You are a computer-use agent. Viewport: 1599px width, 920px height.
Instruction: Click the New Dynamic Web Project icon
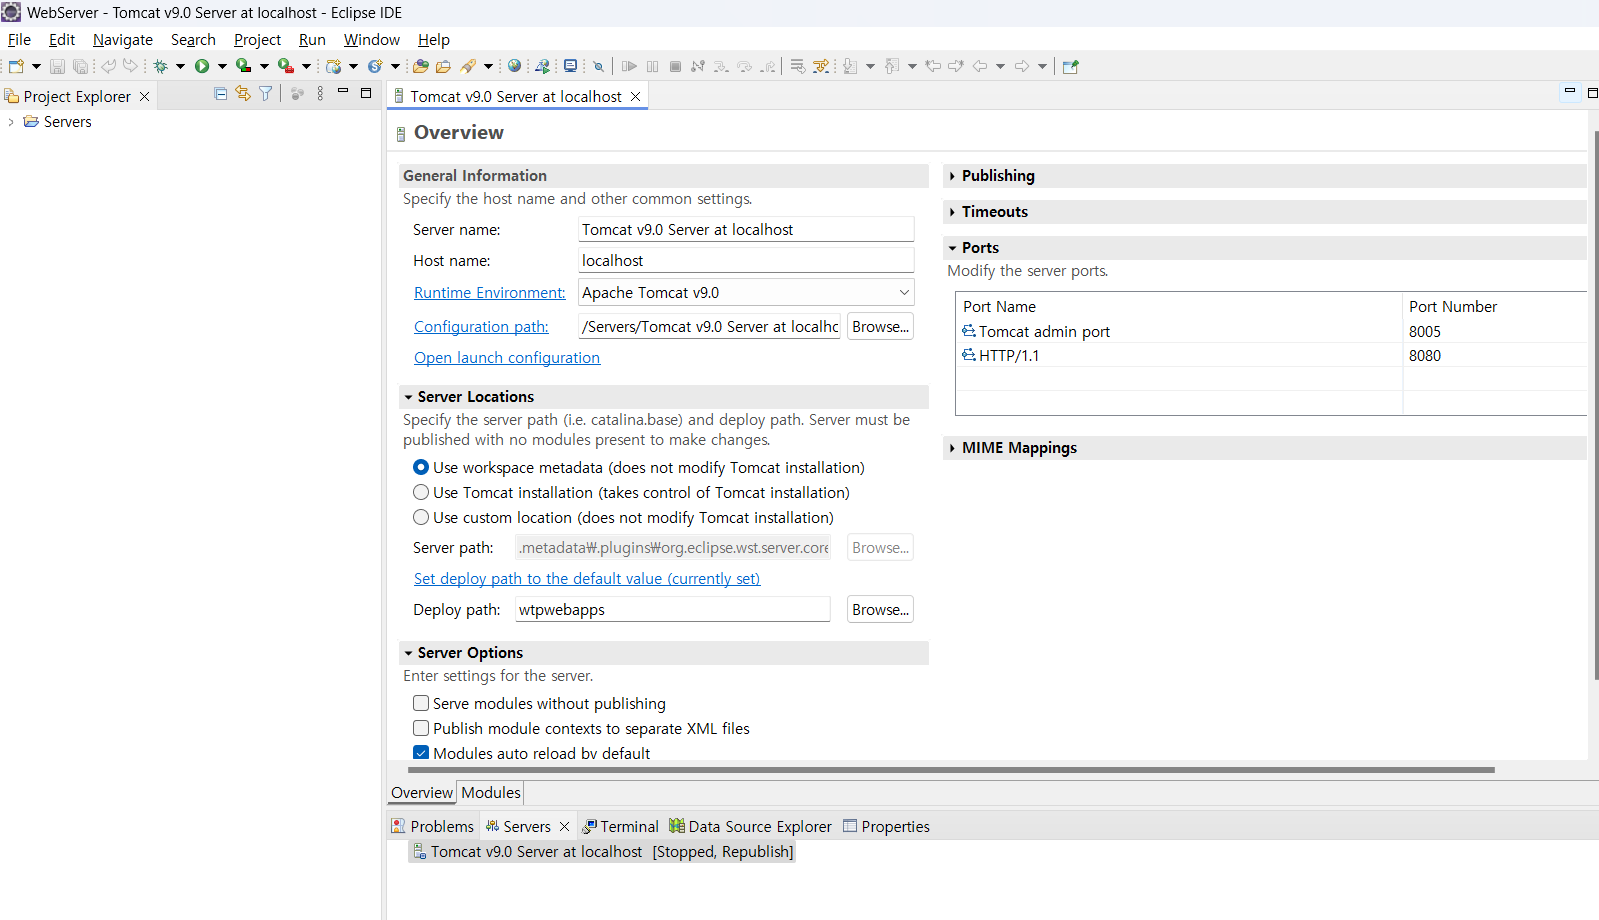pyautogui.click(x=334, y=66)
